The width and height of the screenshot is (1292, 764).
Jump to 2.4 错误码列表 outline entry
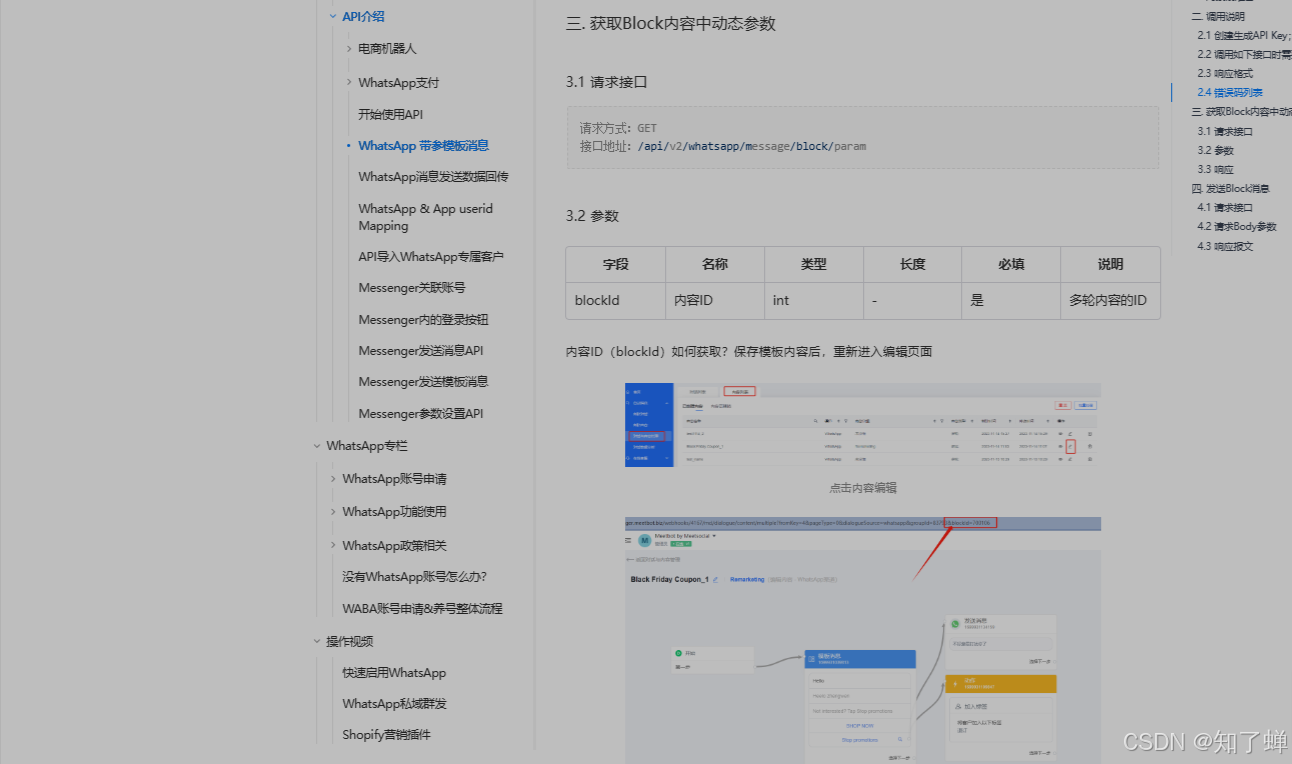coord(1230,92)
